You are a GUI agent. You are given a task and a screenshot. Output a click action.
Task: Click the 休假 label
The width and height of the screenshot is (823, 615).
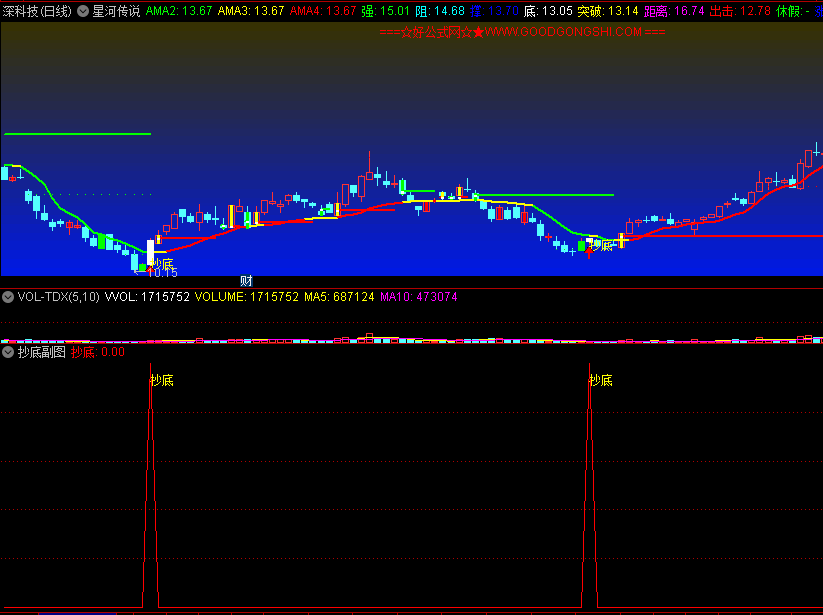787,11
